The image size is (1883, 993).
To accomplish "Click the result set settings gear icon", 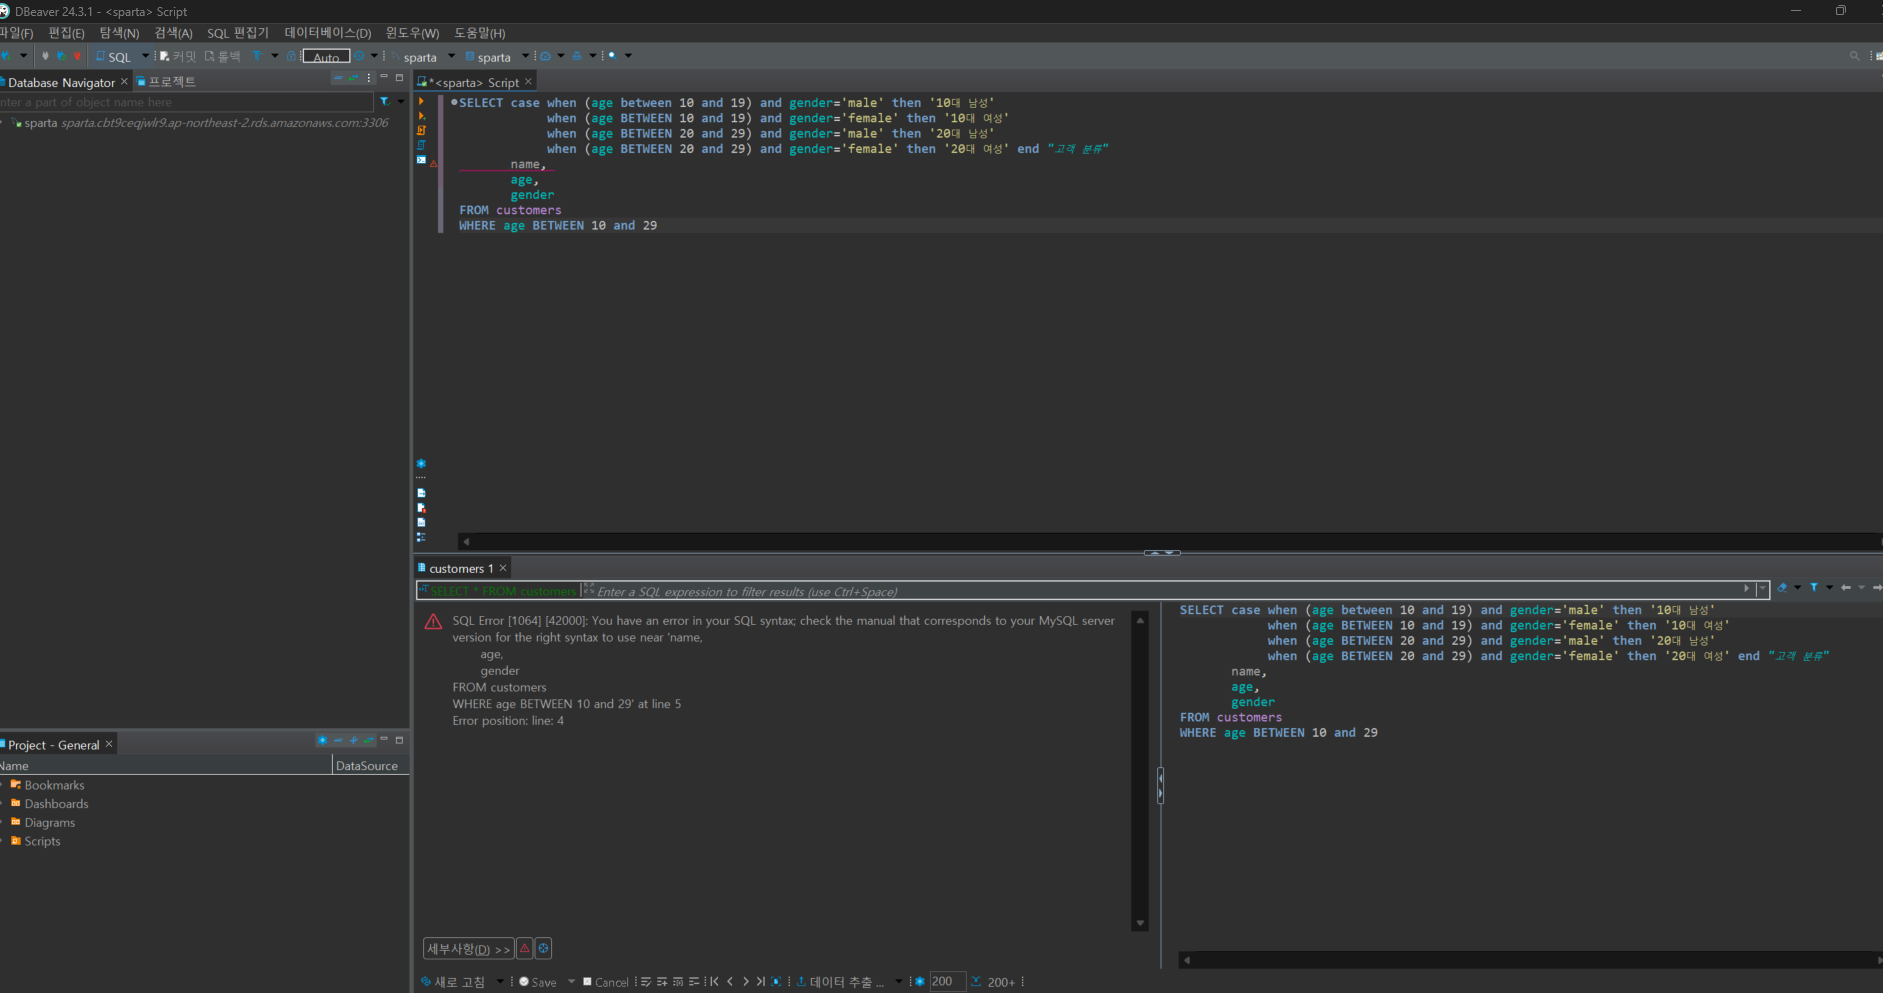I will 919,982.
